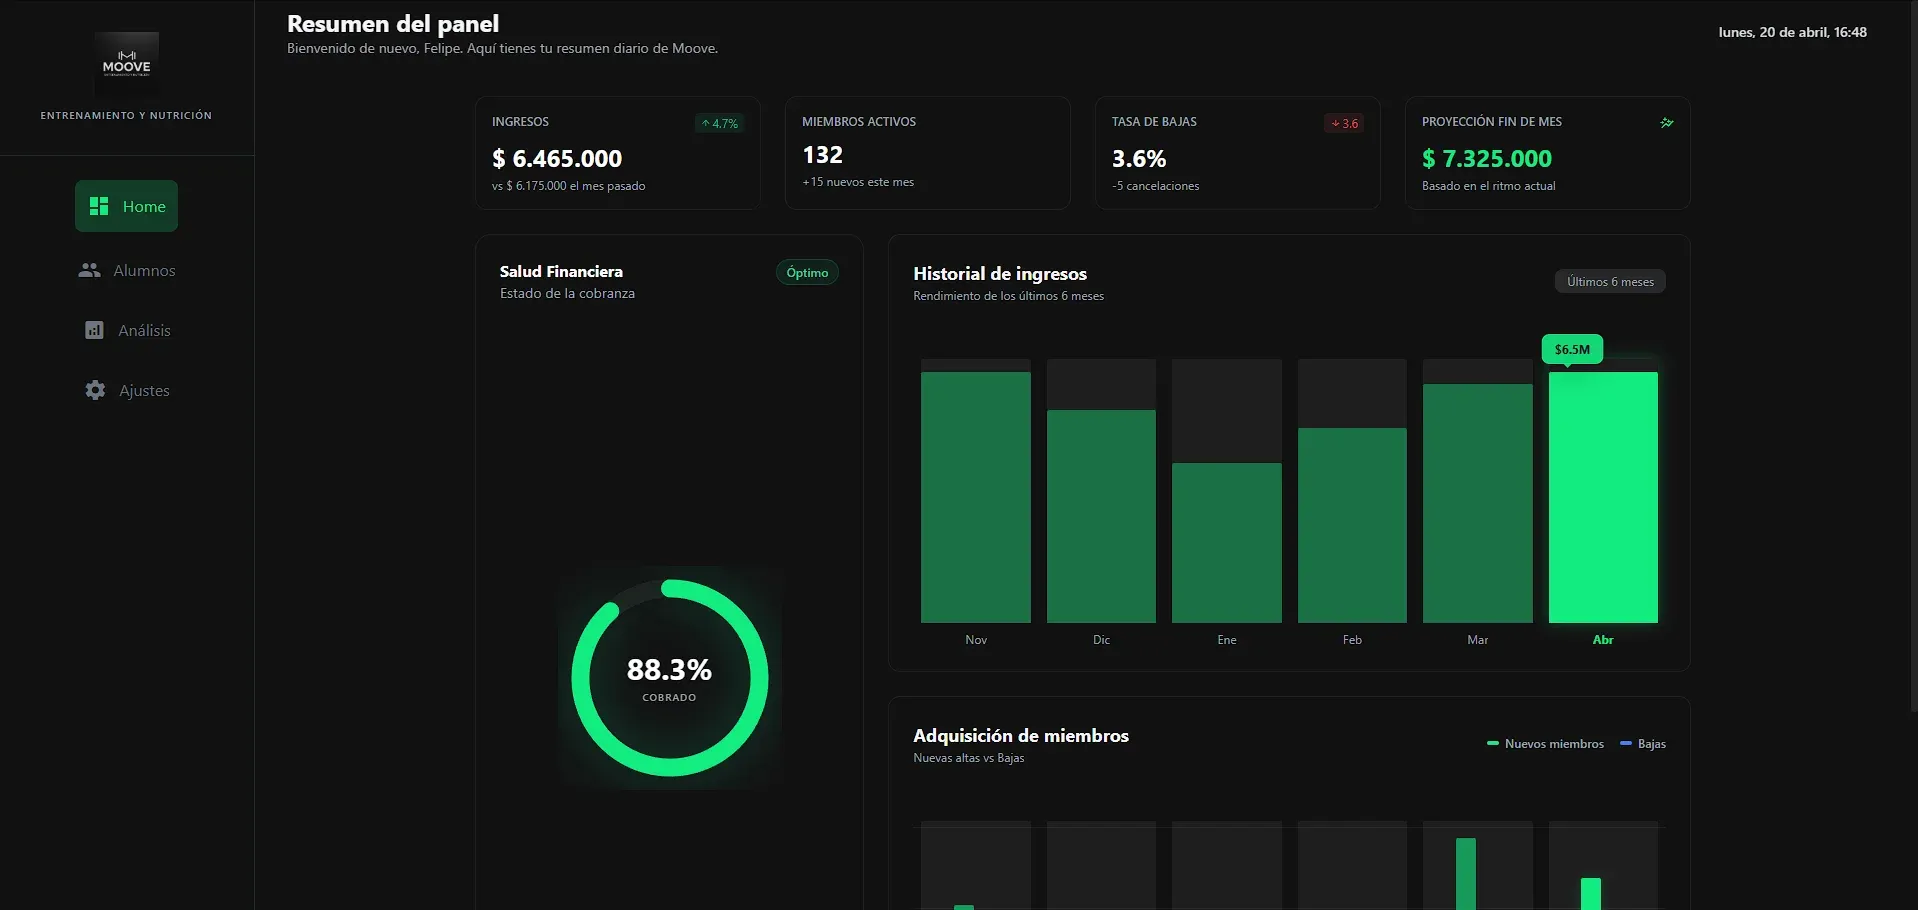Click the projection trend icon in Proyección card
The image size is (1918, 910).
[1667, 123]
